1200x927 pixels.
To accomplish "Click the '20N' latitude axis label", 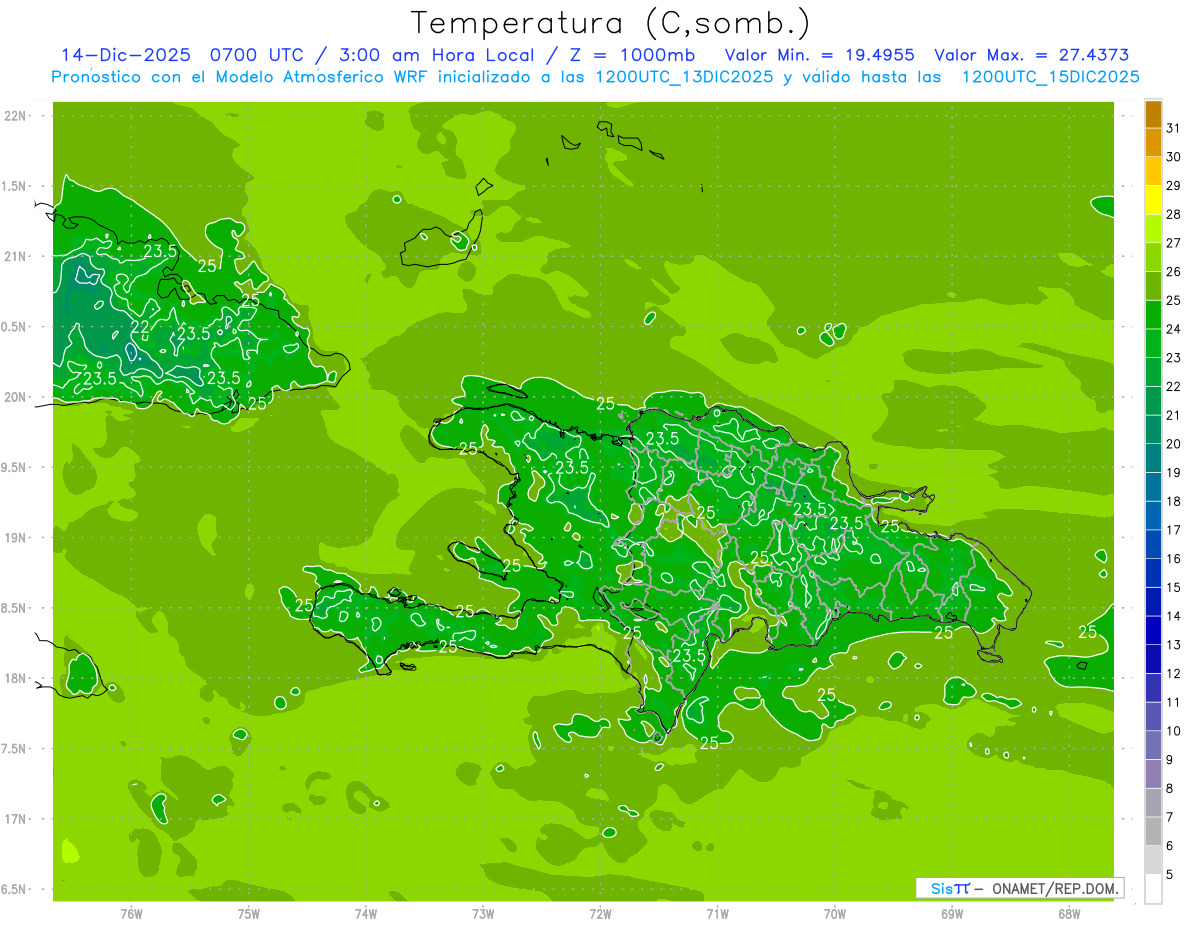I will click(17, 397).
